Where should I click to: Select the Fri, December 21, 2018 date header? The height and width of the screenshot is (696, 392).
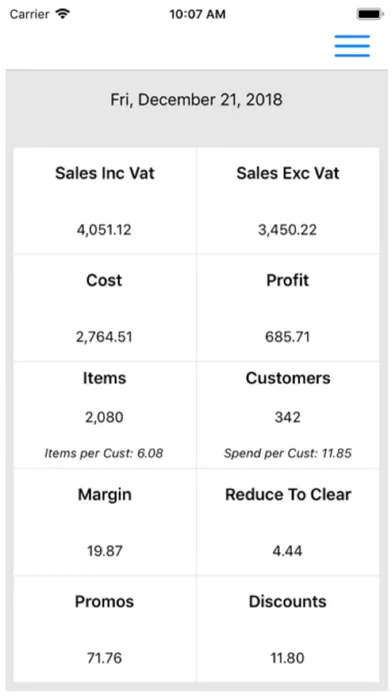coord(196,99)
